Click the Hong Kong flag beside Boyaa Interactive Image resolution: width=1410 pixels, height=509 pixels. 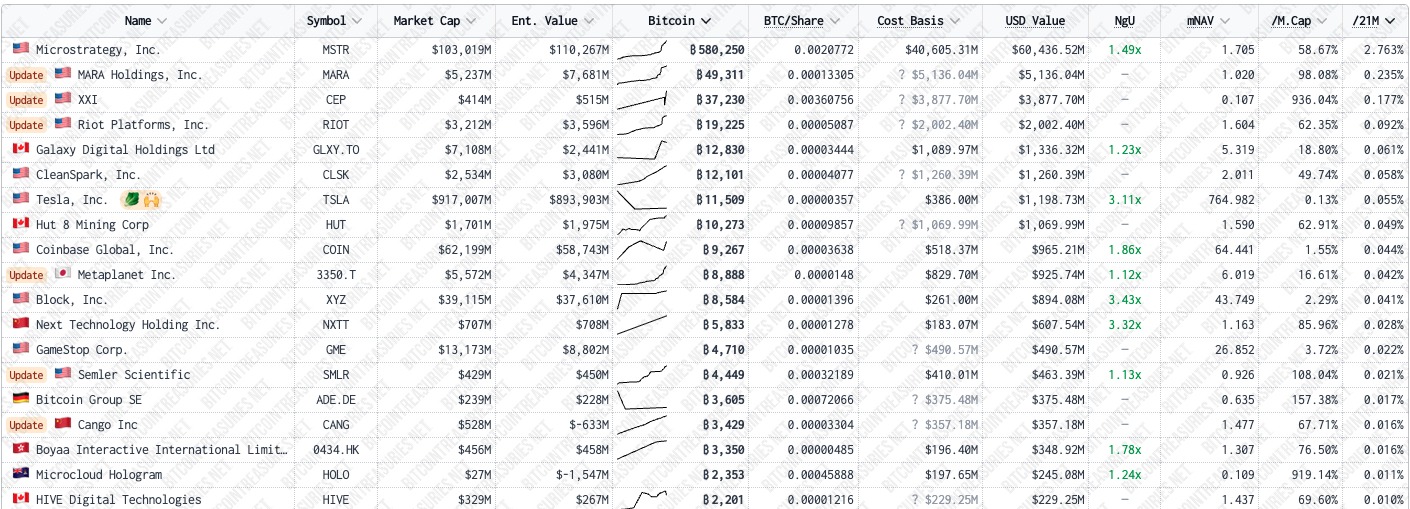pyautogui.click(x=21, y=449)
